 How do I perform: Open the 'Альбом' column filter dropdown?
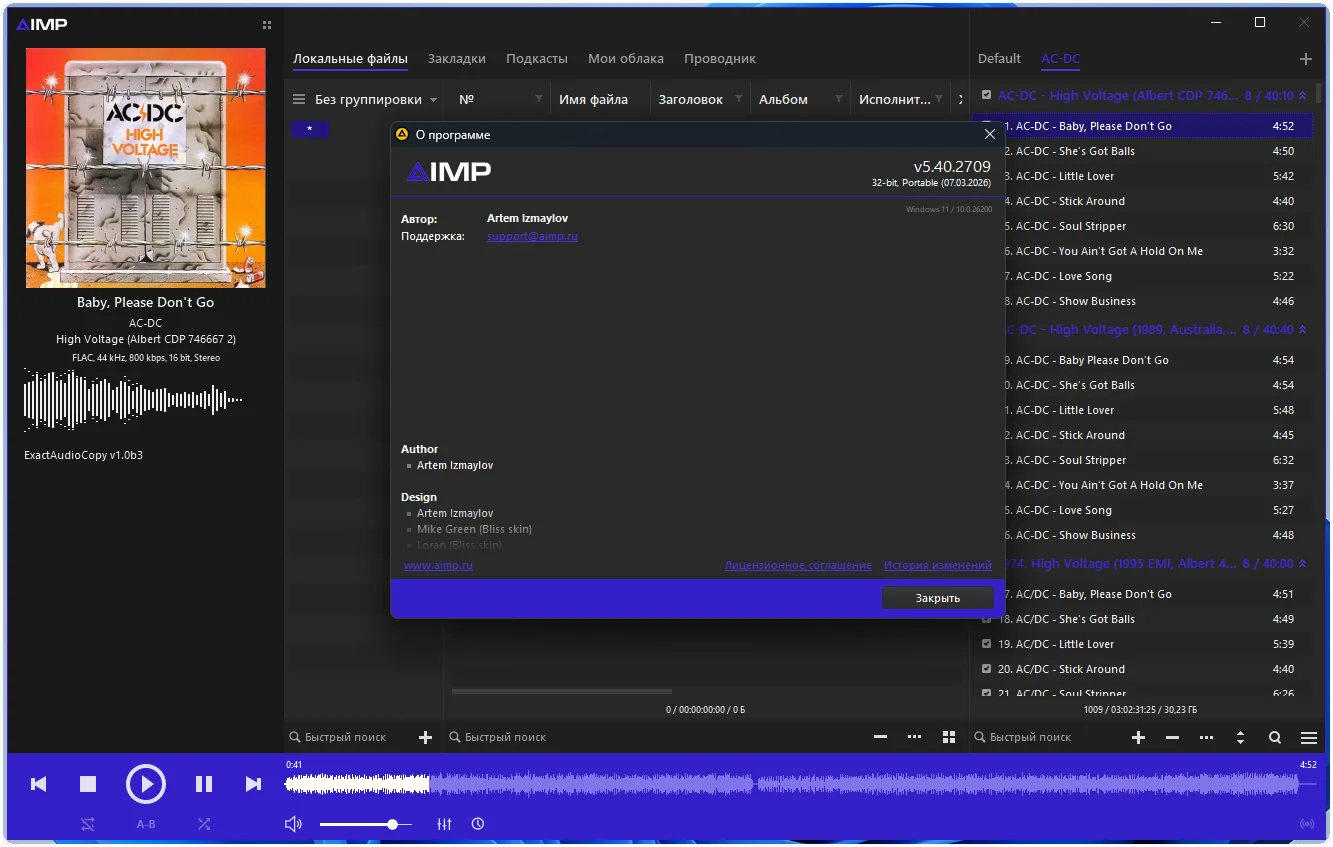point(838,100)
